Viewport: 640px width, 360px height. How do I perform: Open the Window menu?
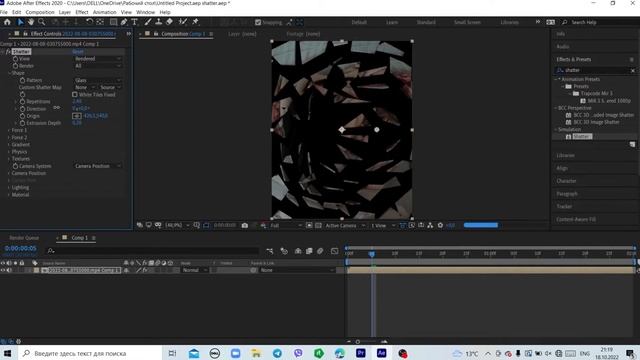click(x=145, y=12)
